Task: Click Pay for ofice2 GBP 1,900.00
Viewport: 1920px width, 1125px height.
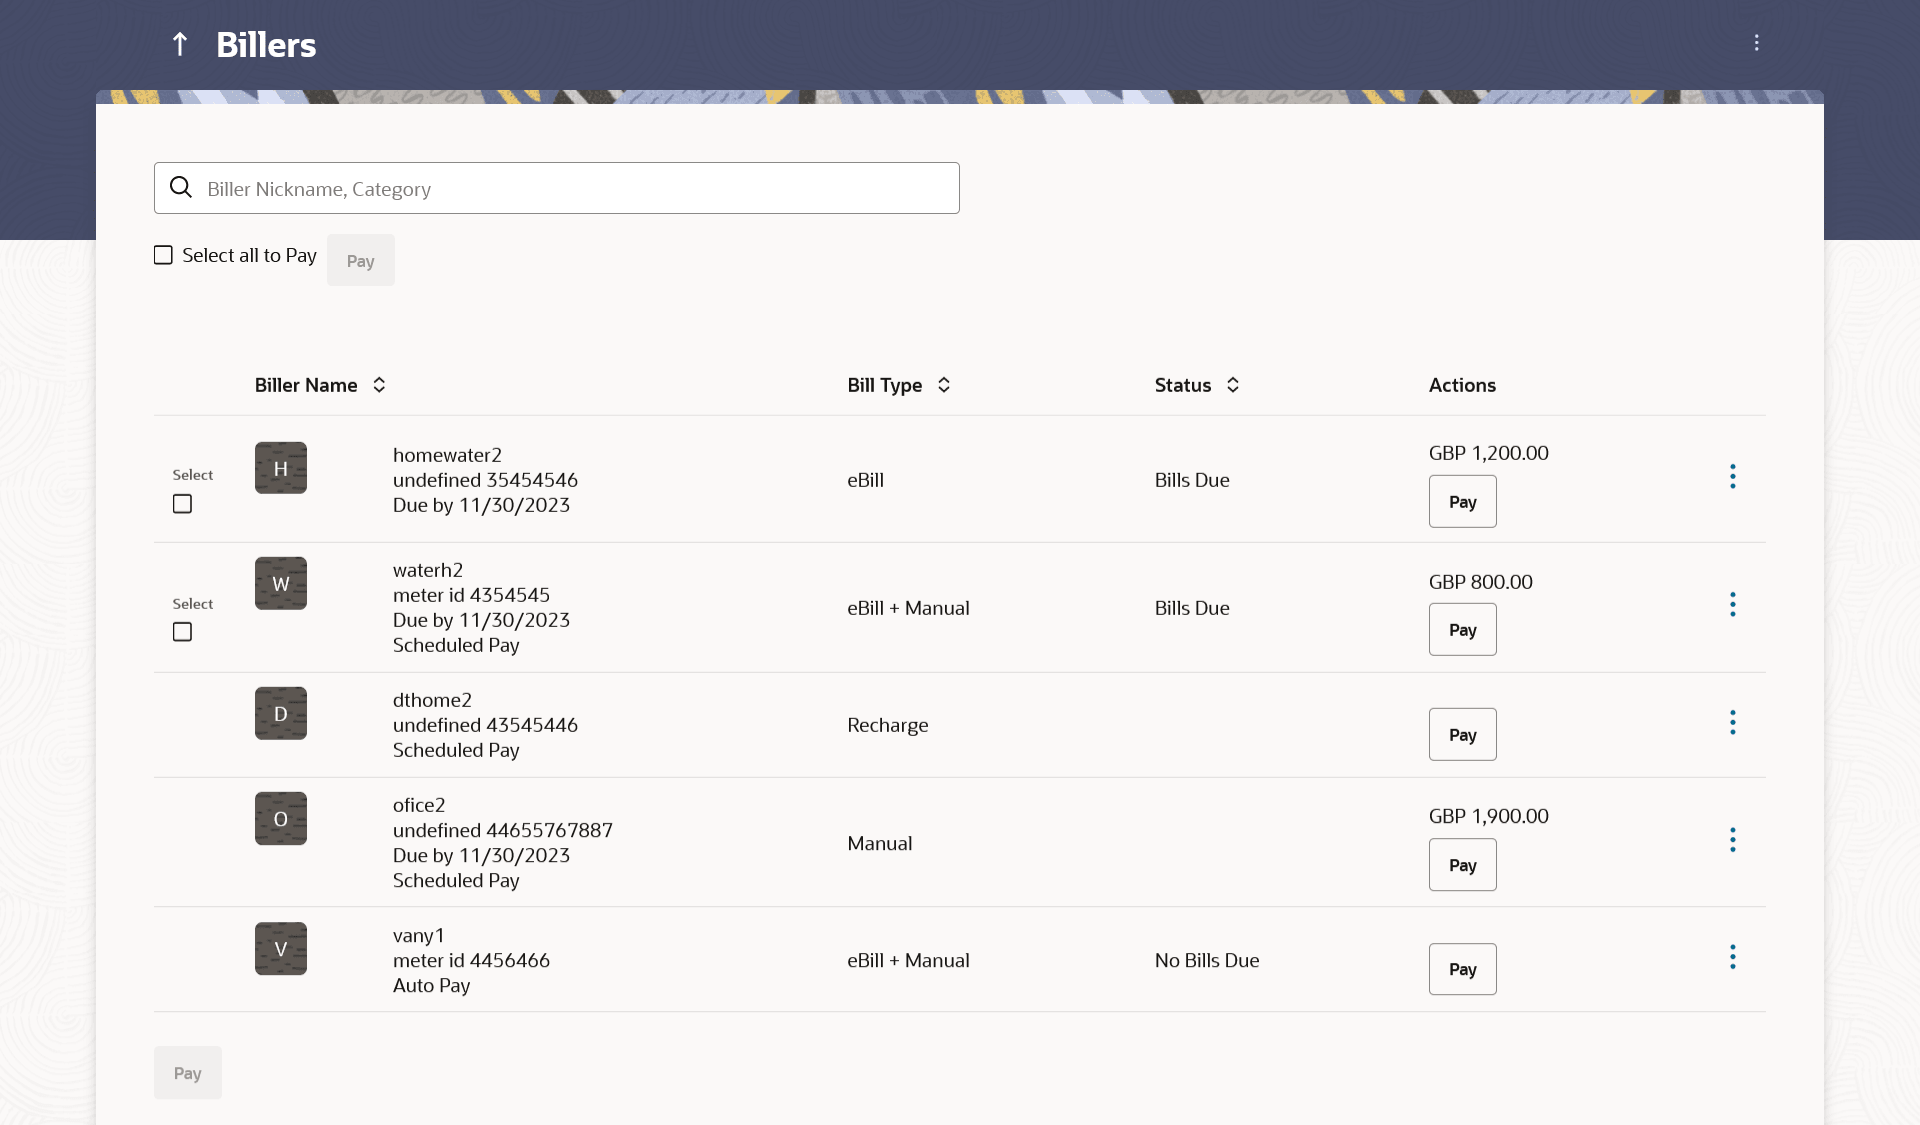Action: point(1462,865)
